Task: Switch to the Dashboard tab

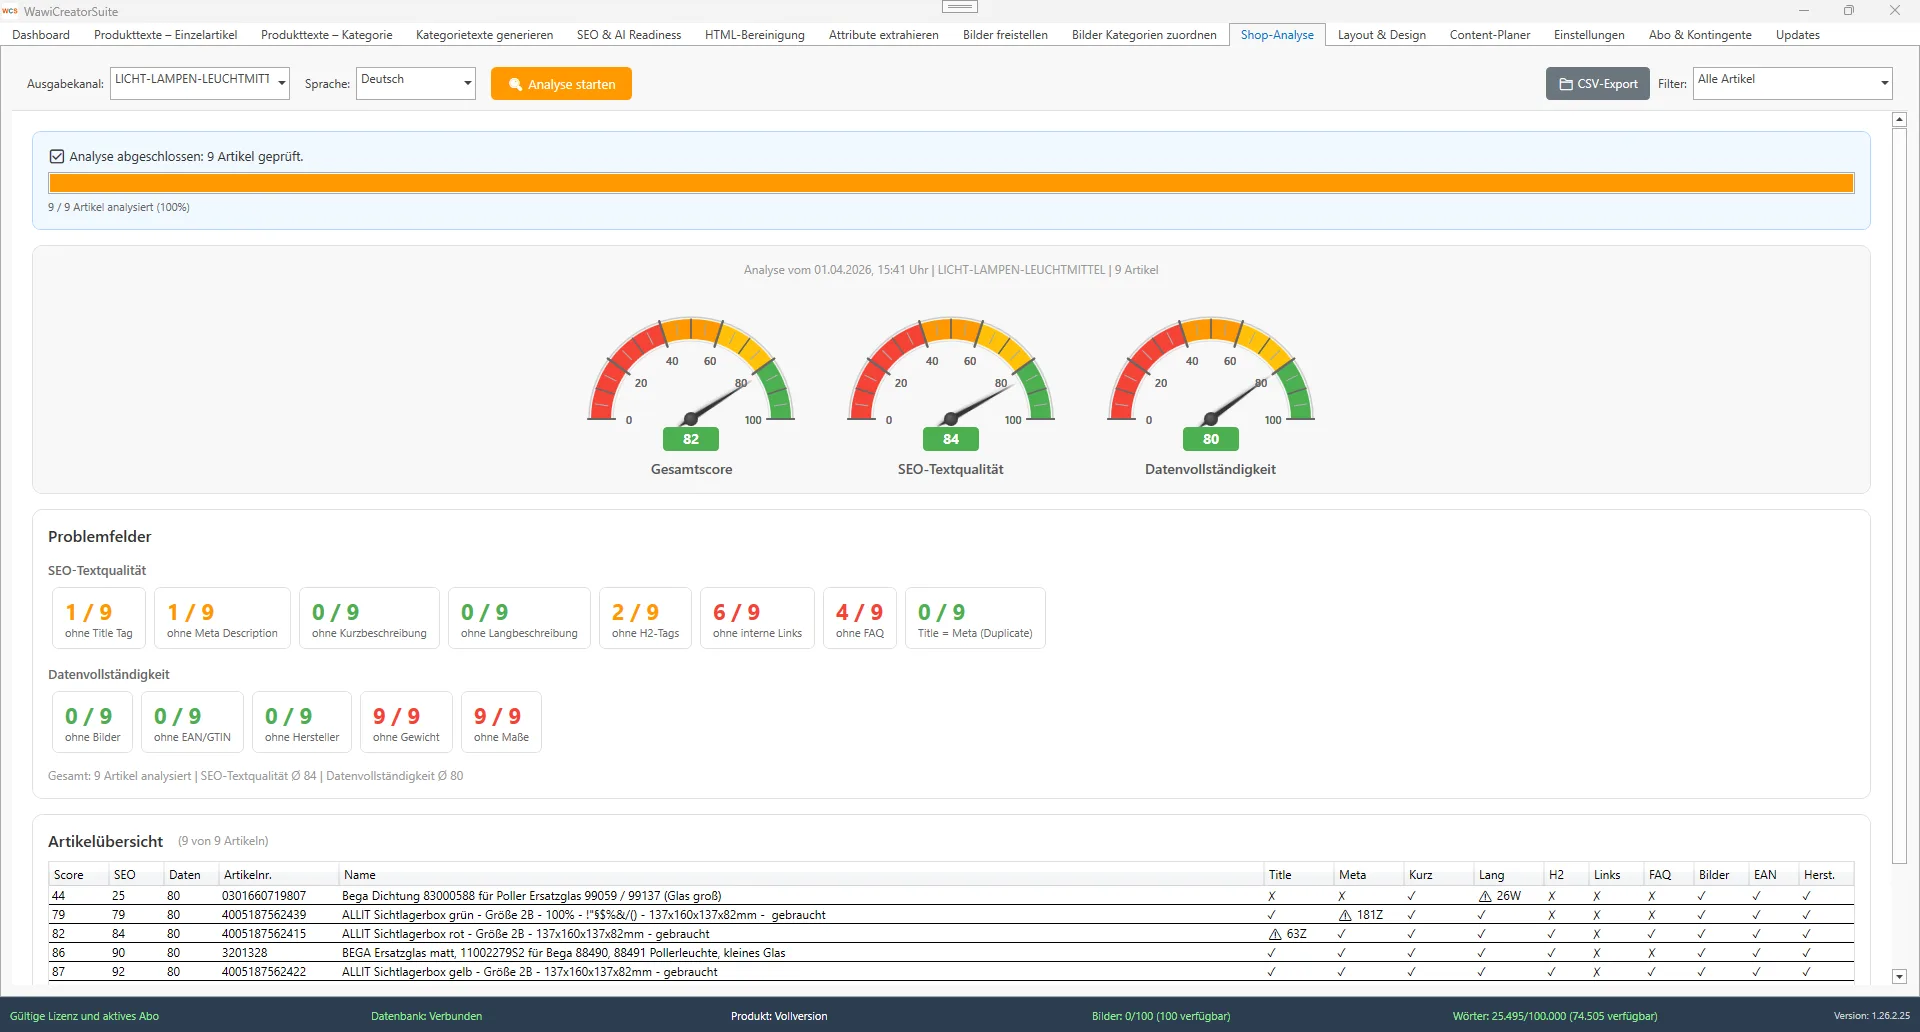Action: [x=40, y=34]
